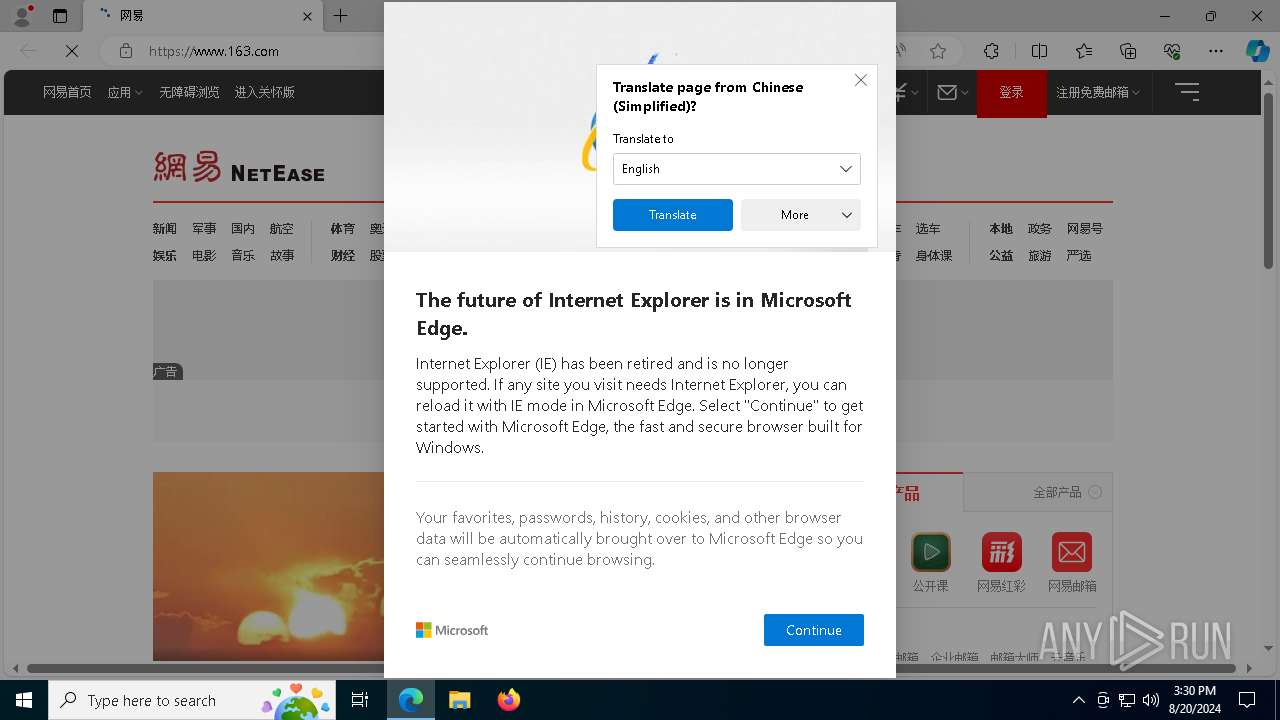Open the 本地 navigation item

(1001, 229)
